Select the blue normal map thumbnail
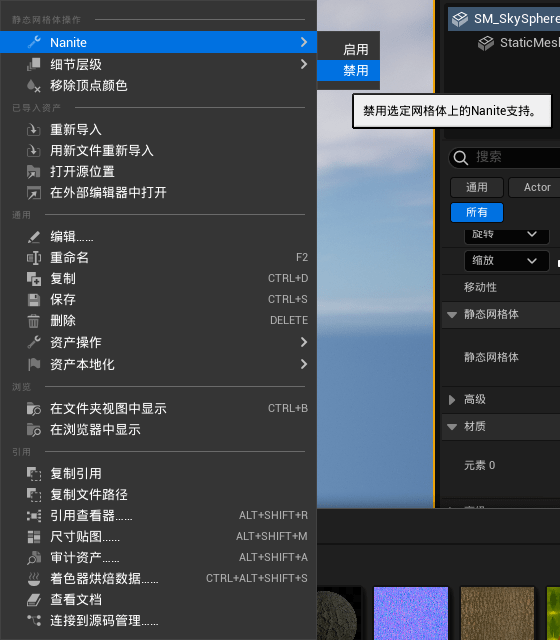 point(411,613)
